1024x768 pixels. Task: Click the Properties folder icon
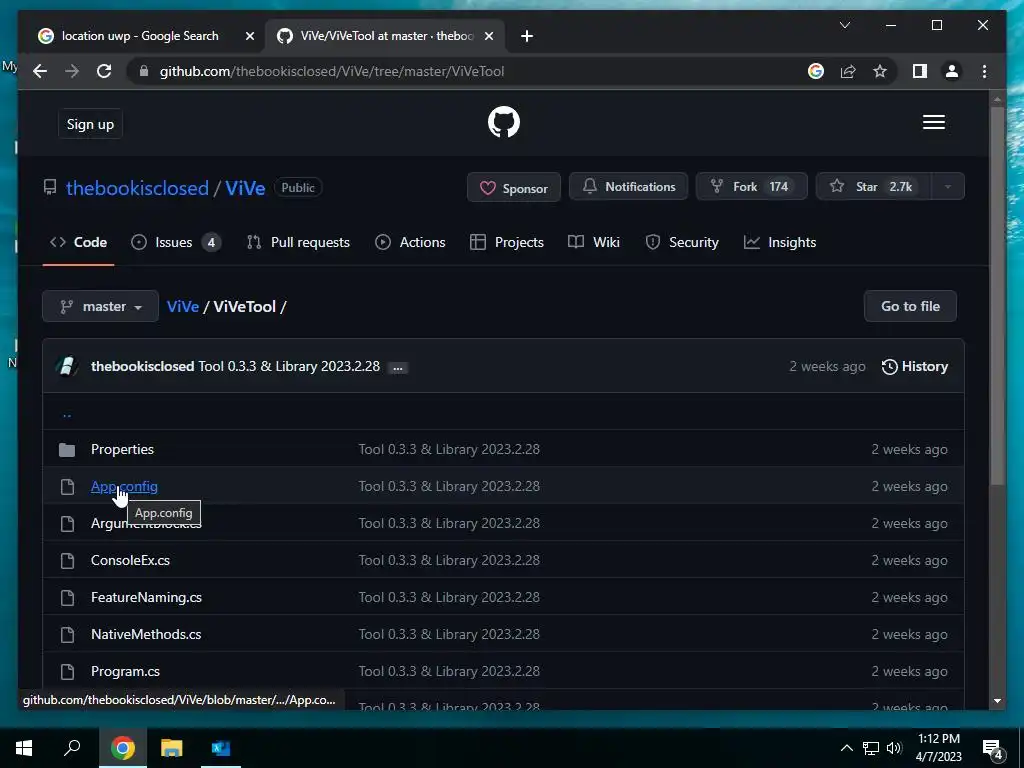[67, 449]
